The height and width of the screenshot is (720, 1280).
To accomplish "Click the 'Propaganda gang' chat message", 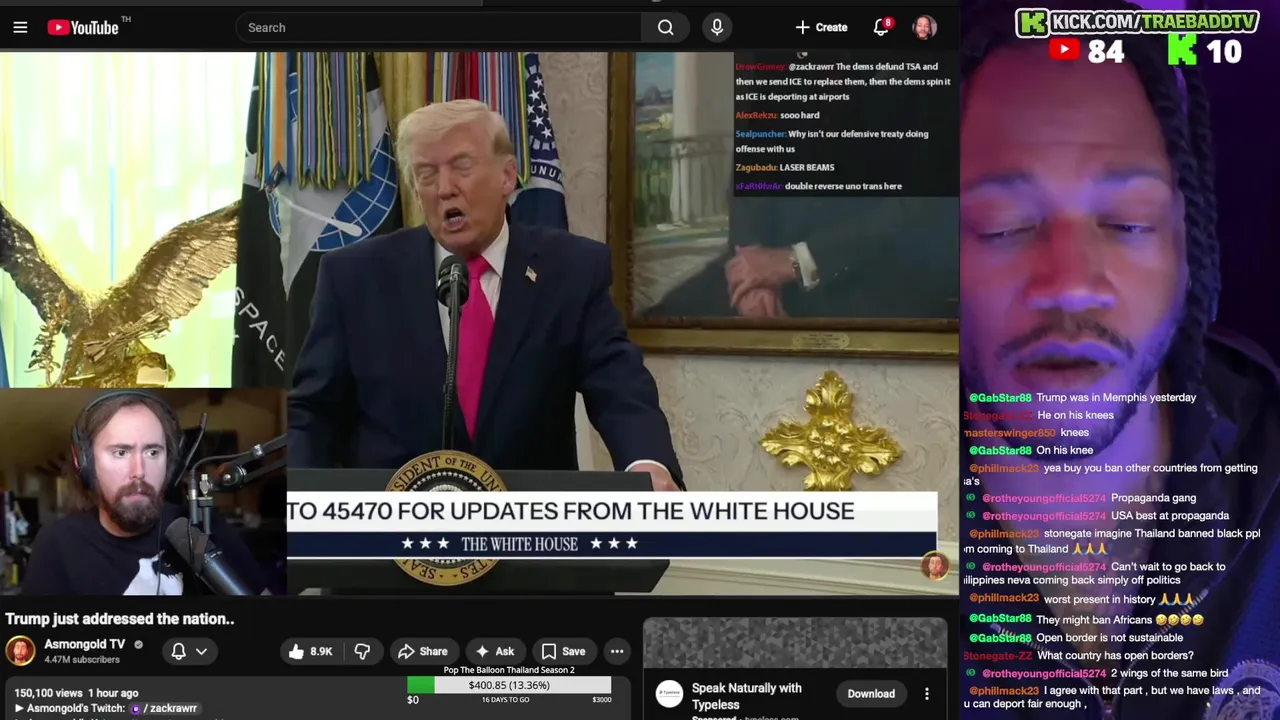I will click(1153, 498).
